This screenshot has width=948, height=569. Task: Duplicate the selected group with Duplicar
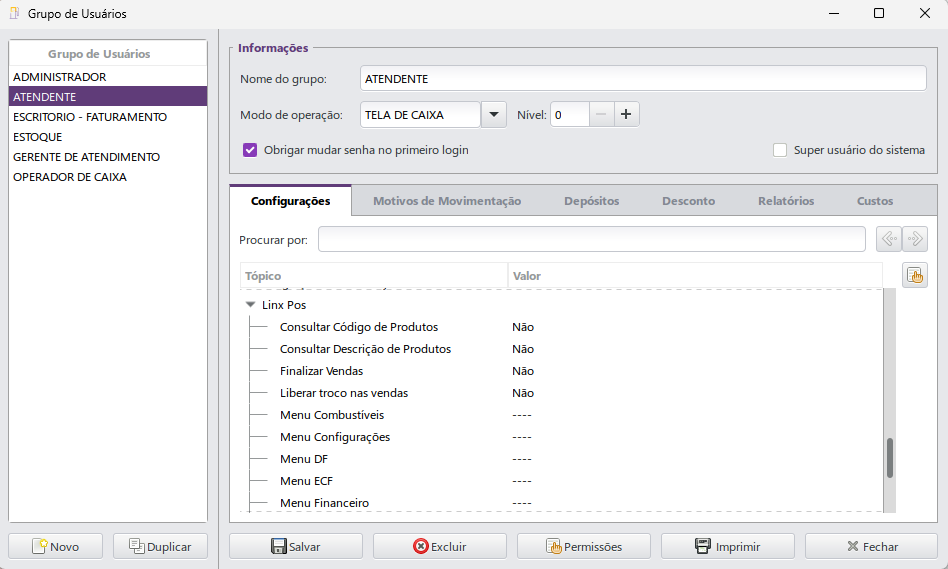(160, 547)
